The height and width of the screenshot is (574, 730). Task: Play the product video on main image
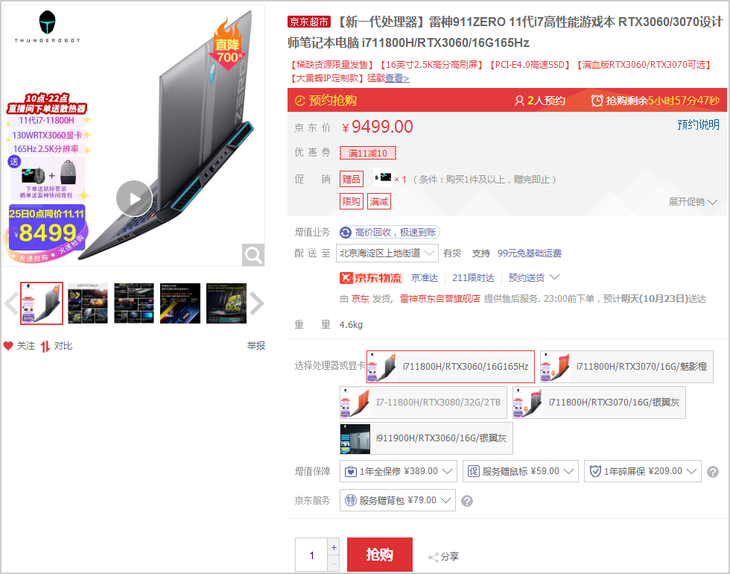tap(134, 198)
